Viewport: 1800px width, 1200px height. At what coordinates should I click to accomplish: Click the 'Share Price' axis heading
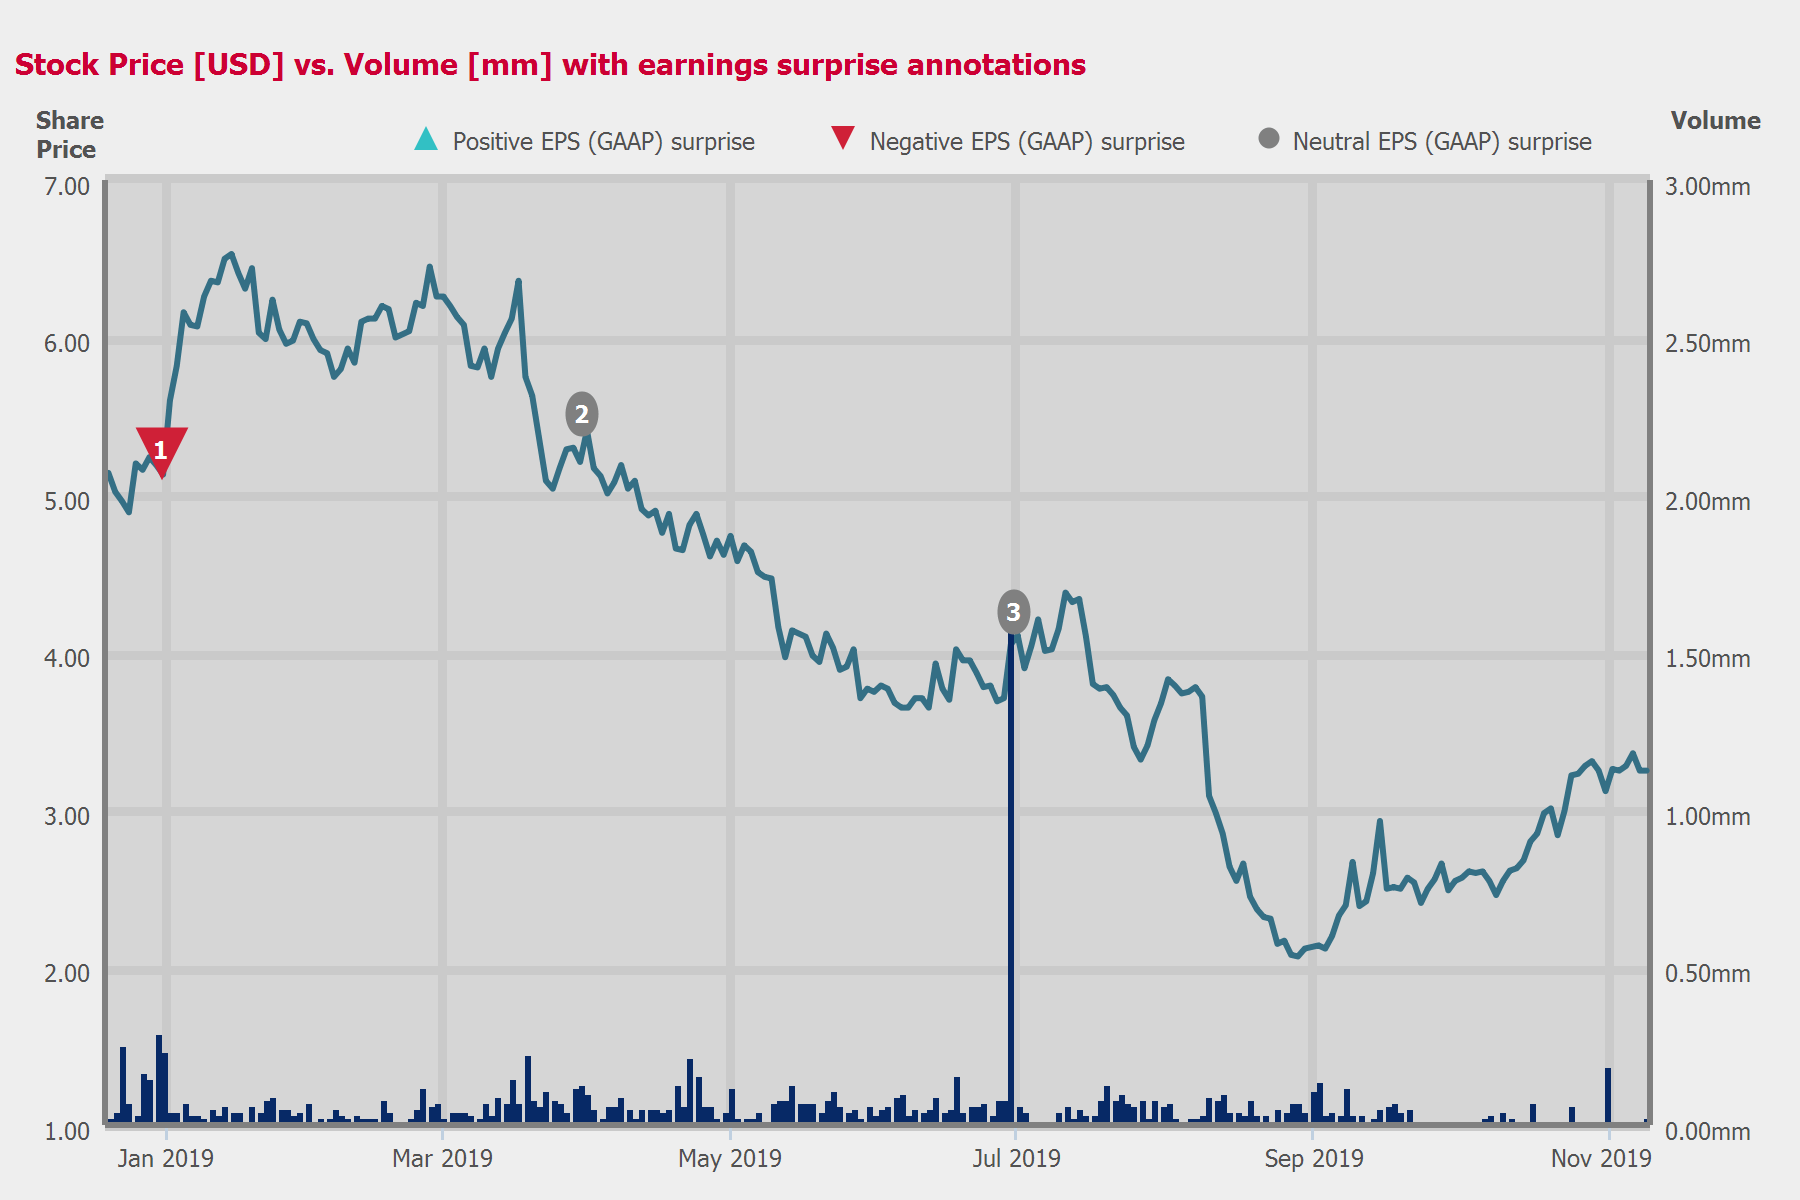click(69, 135)
